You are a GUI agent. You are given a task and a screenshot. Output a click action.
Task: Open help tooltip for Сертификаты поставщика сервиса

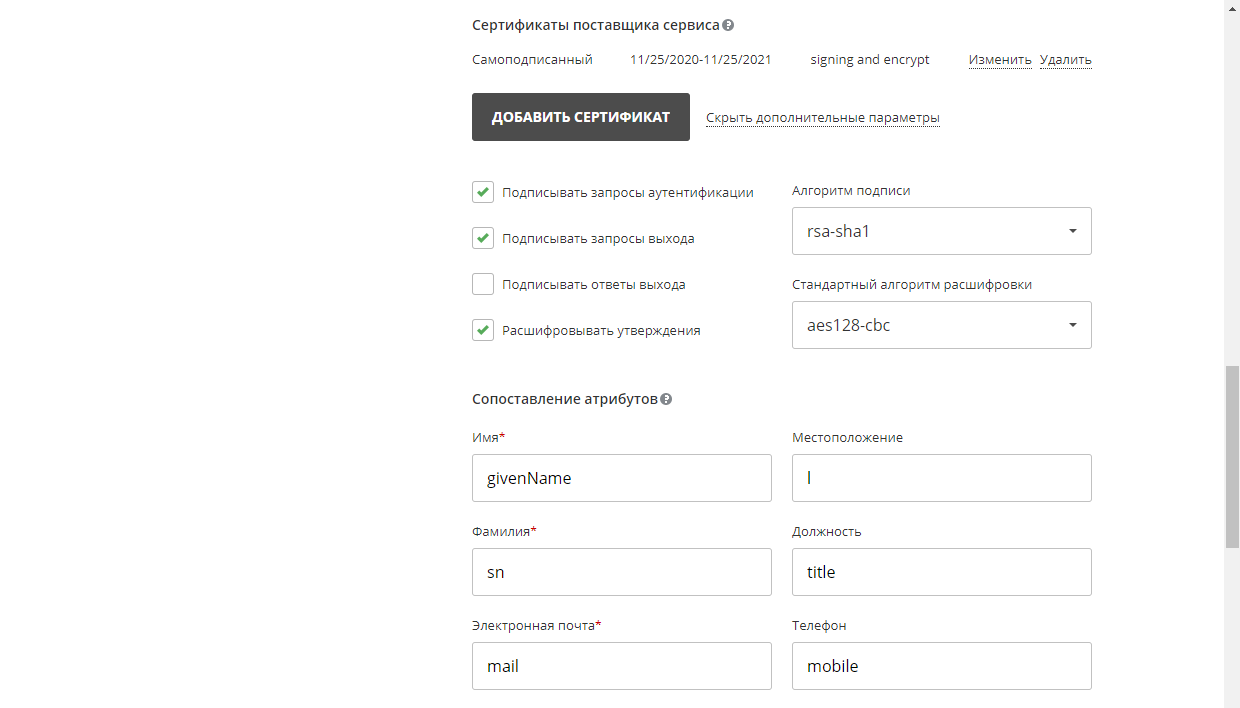728,25
